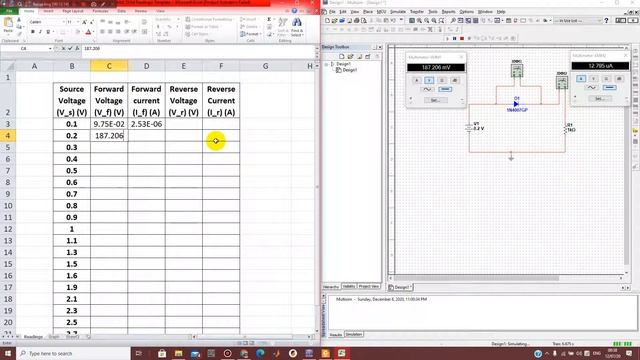
Task: Select DC mode on left multimeter
Action: (445, 89)
